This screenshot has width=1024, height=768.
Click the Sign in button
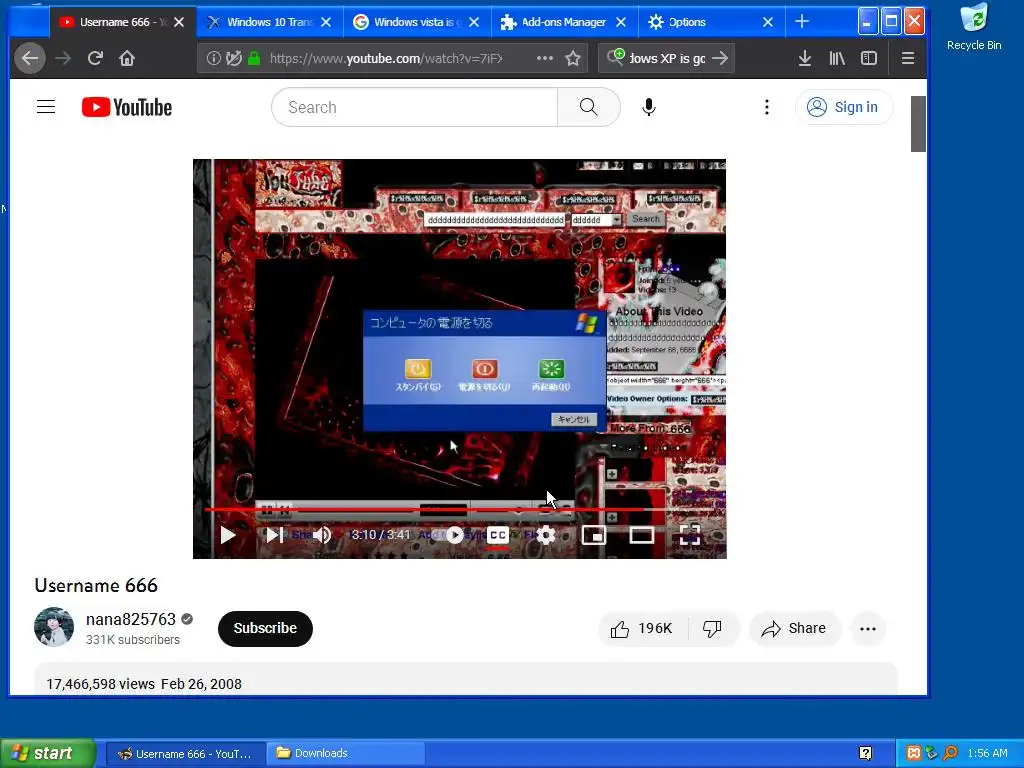pos(844,107)
